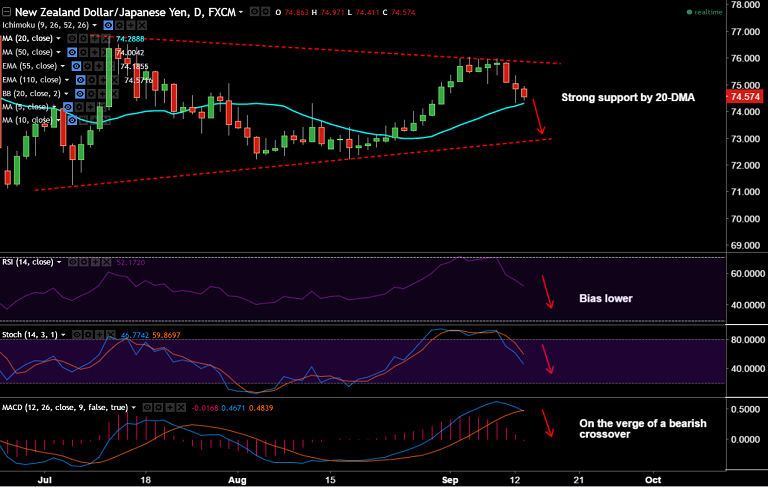The height and width of the screenshot is (487, 768).
Task: Toggle the MA (20, close) eye icon
Action: pyautogui.click(x=72, y=39)
